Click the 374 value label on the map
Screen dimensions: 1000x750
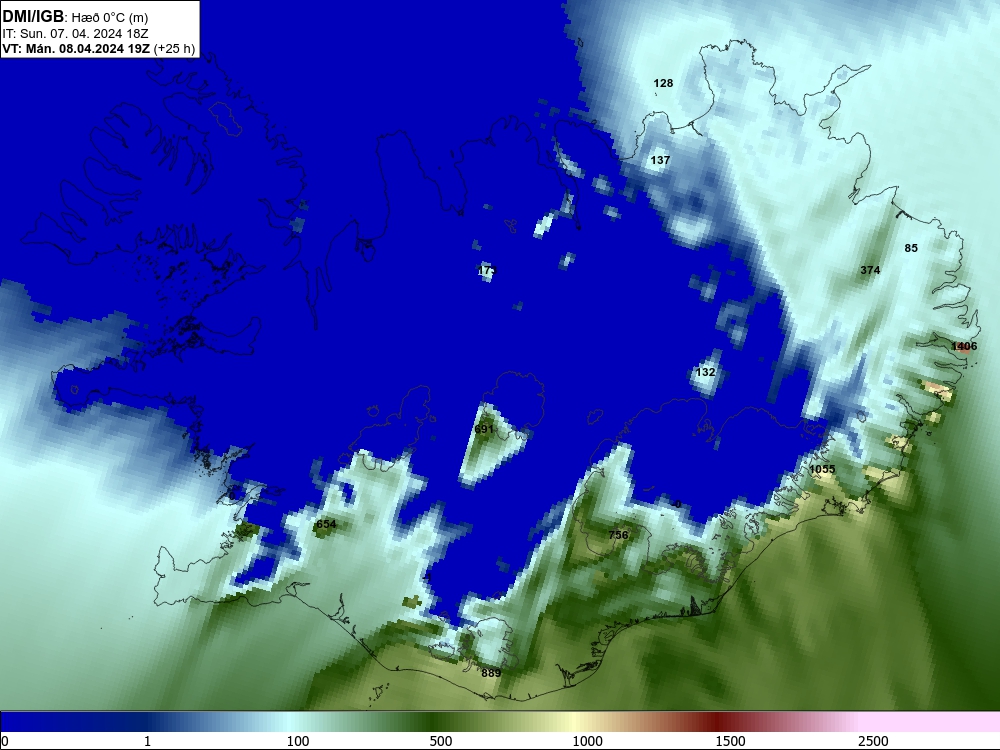[870, 270]
